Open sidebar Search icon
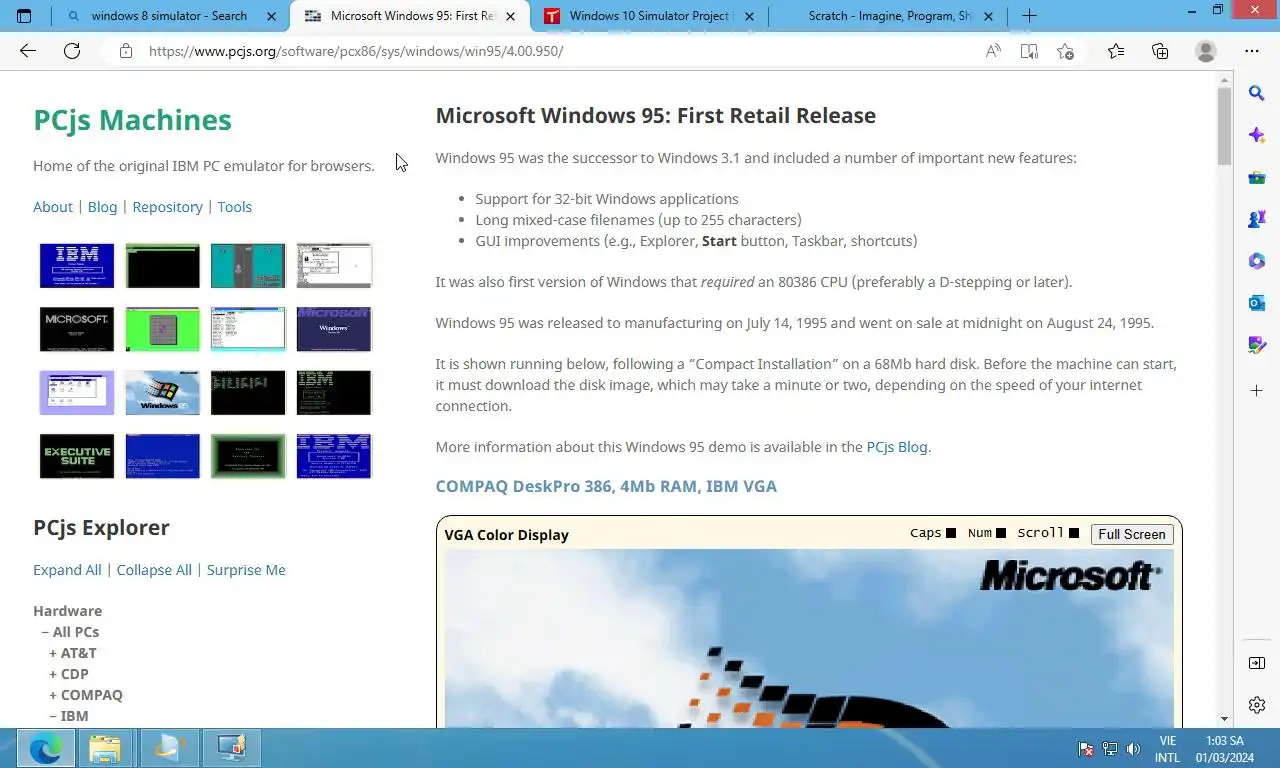This screenshot has width=1280, height=768. (1257, 93)
